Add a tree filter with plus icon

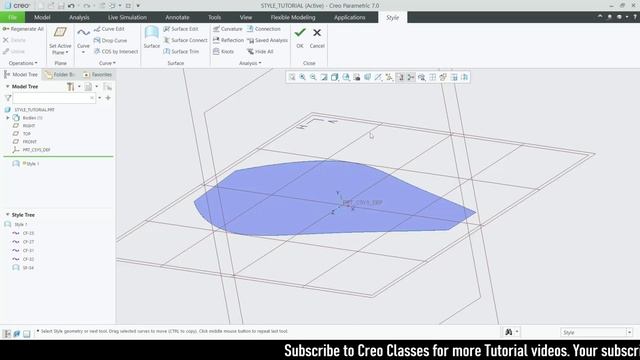(108, 98)
